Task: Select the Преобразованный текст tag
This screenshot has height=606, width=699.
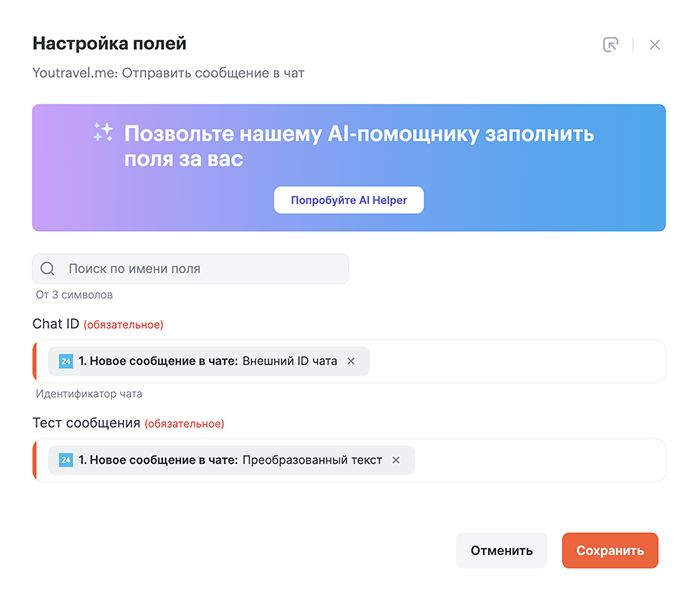Action: pos(231,460)
